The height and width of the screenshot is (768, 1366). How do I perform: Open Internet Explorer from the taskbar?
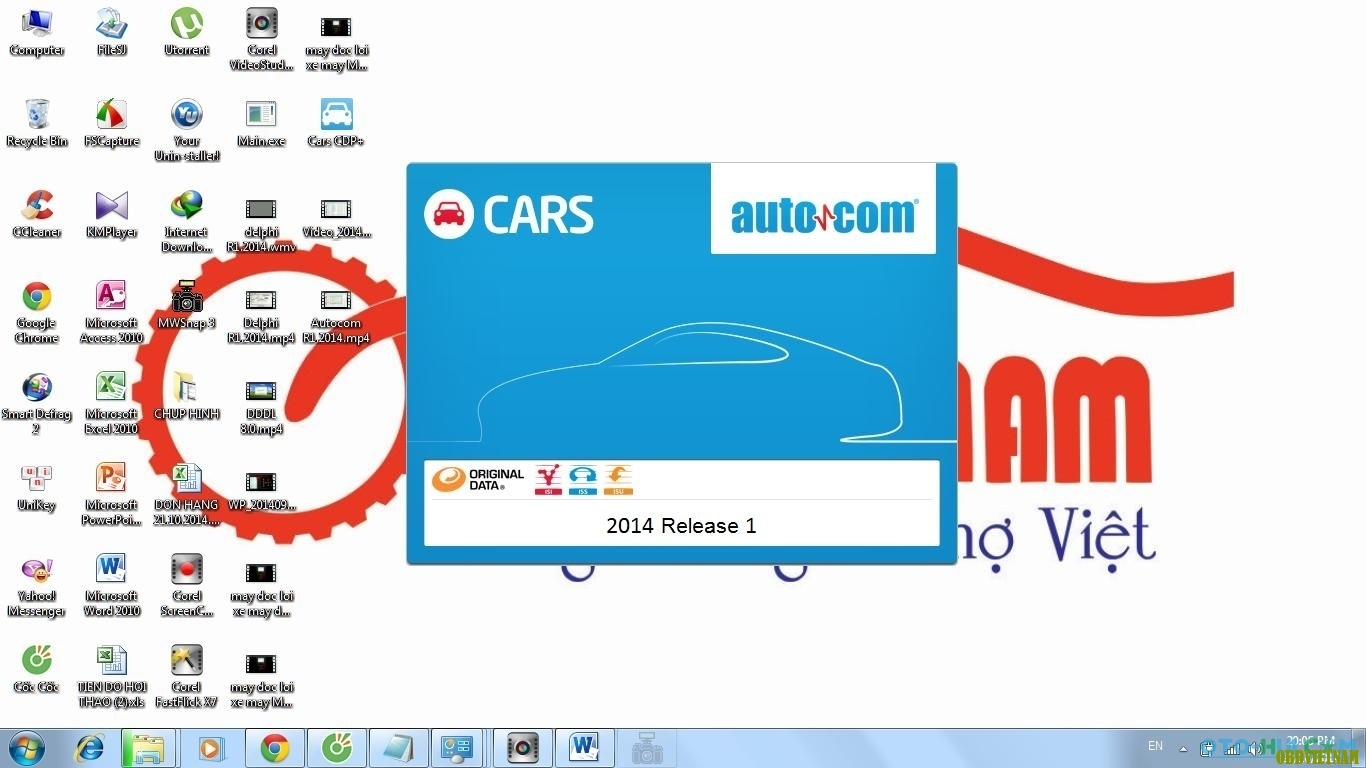tap(89, 748)
